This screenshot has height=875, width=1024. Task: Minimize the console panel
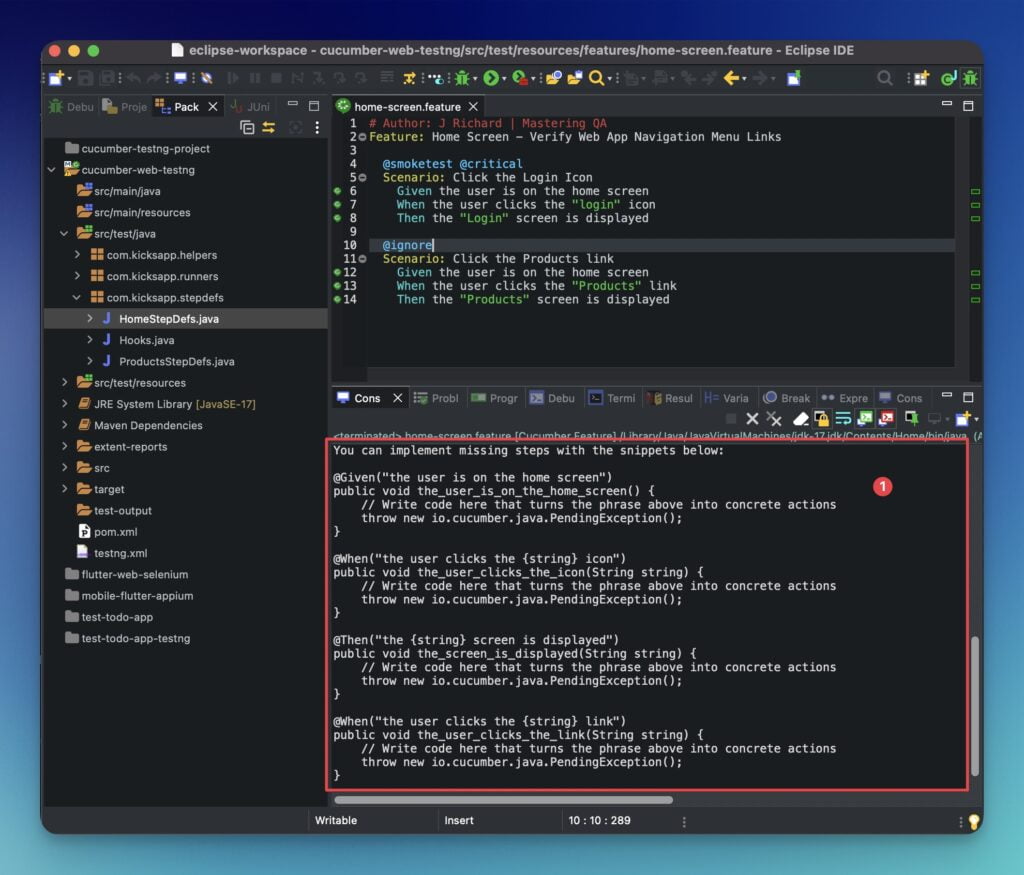click(x=947, y=396)
